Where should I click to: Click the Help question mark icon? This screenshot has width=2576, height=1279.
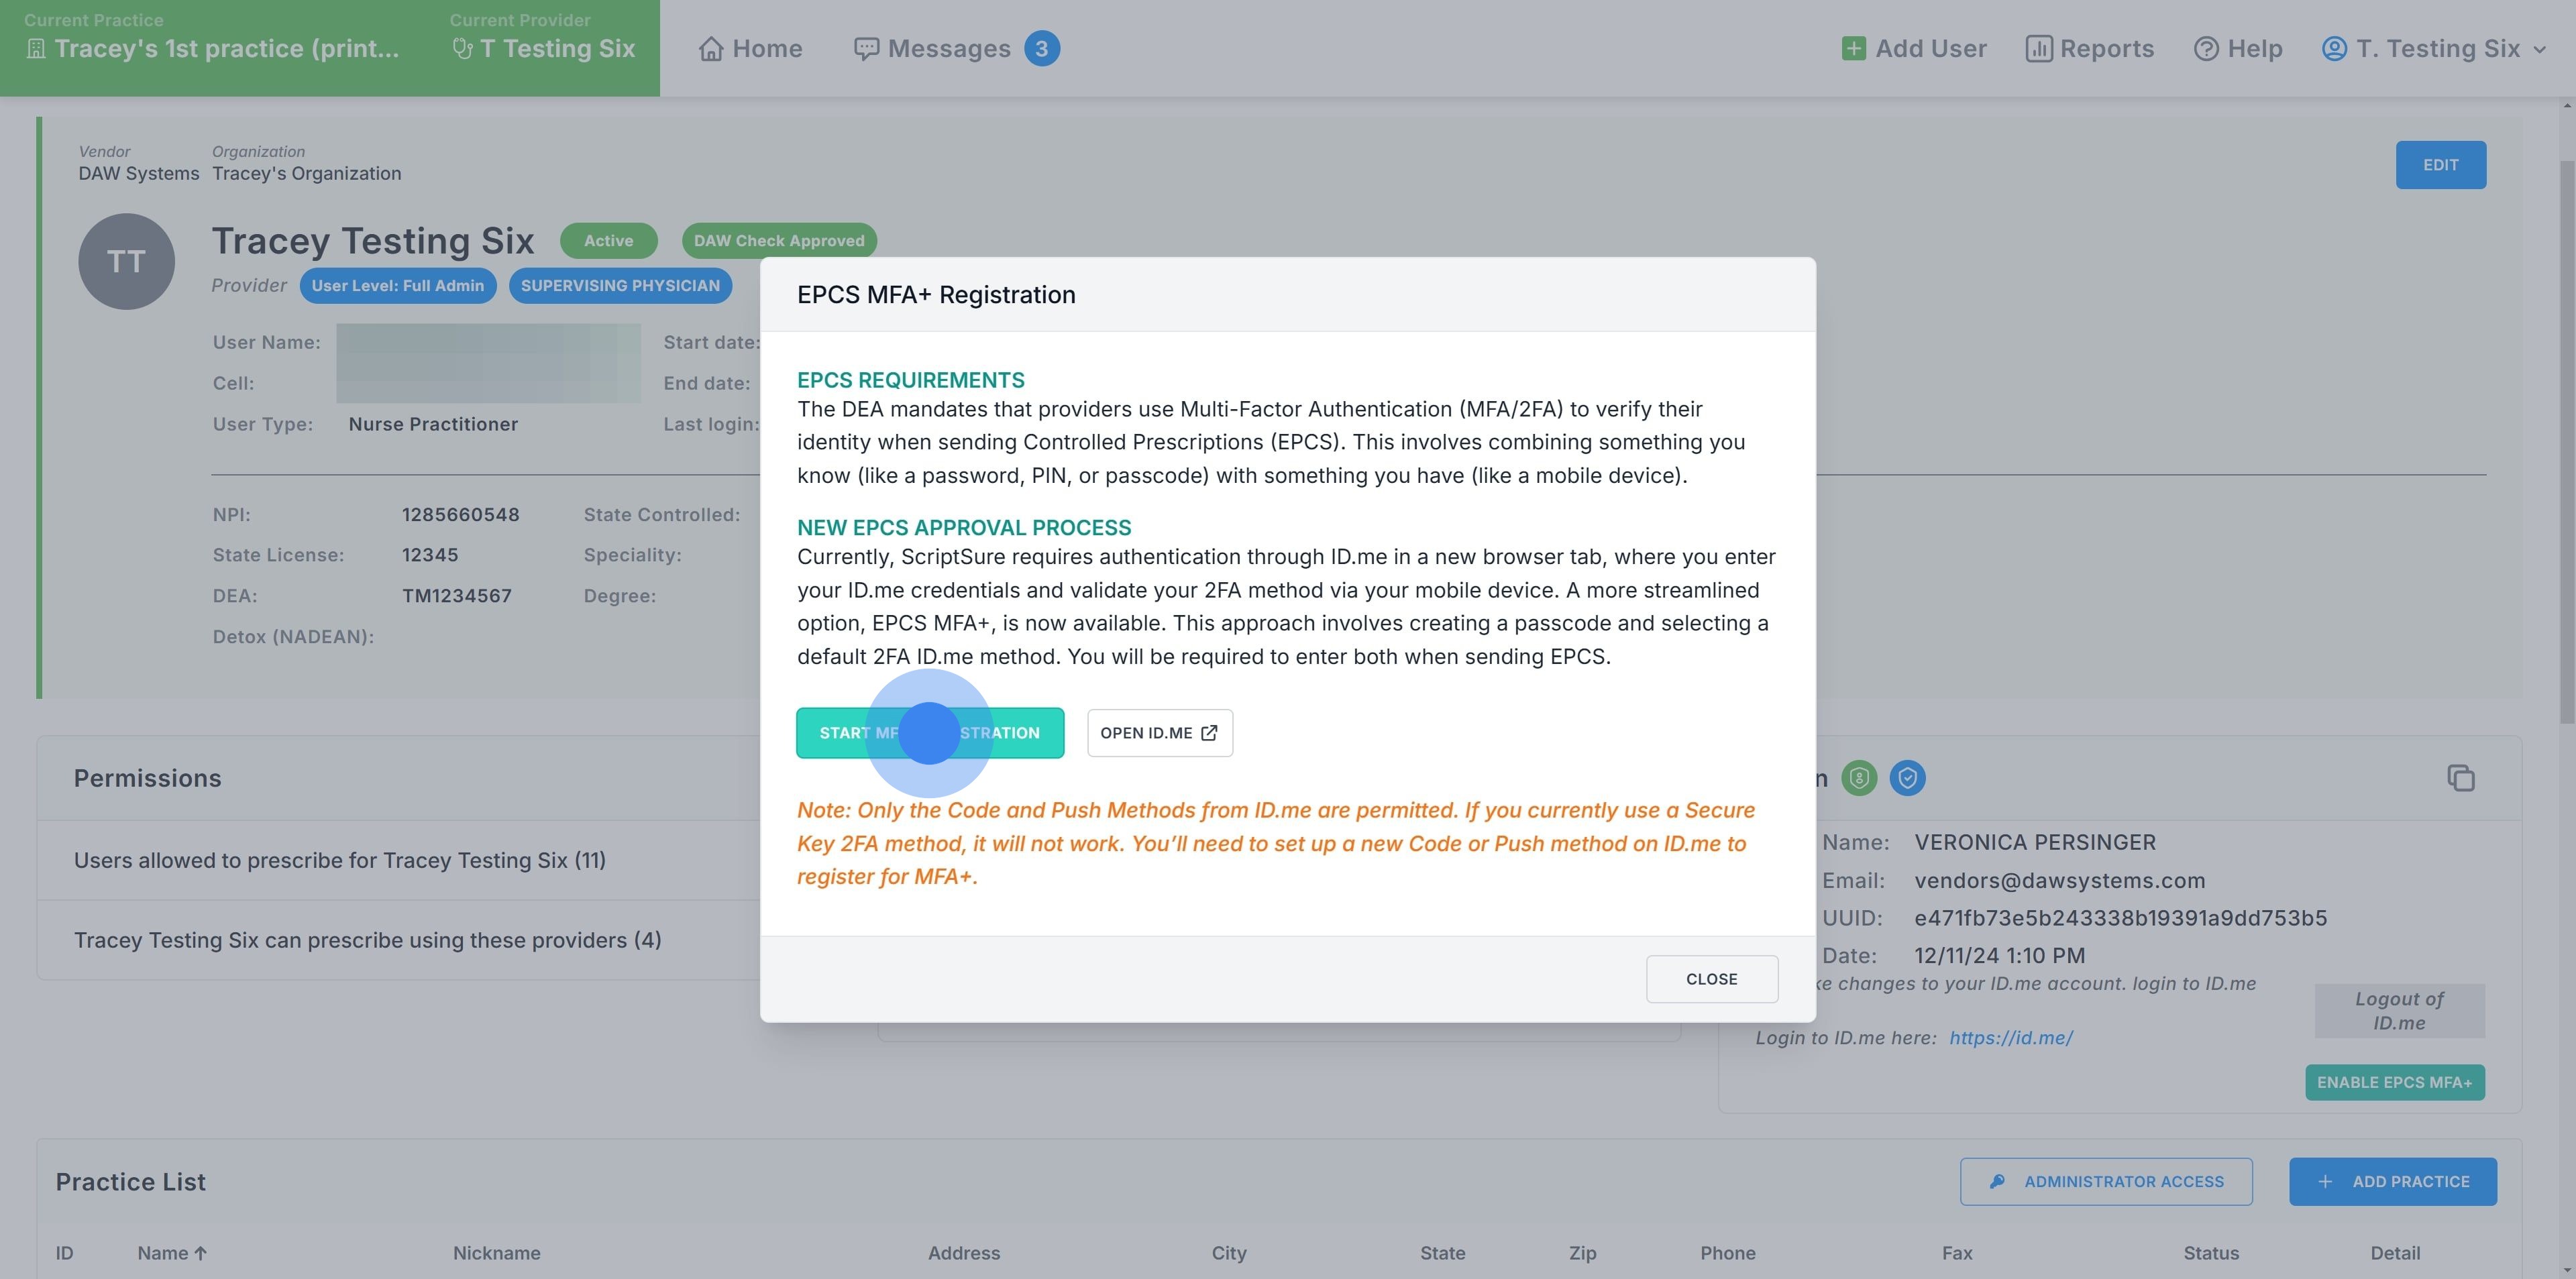(x=2206, y=49)
